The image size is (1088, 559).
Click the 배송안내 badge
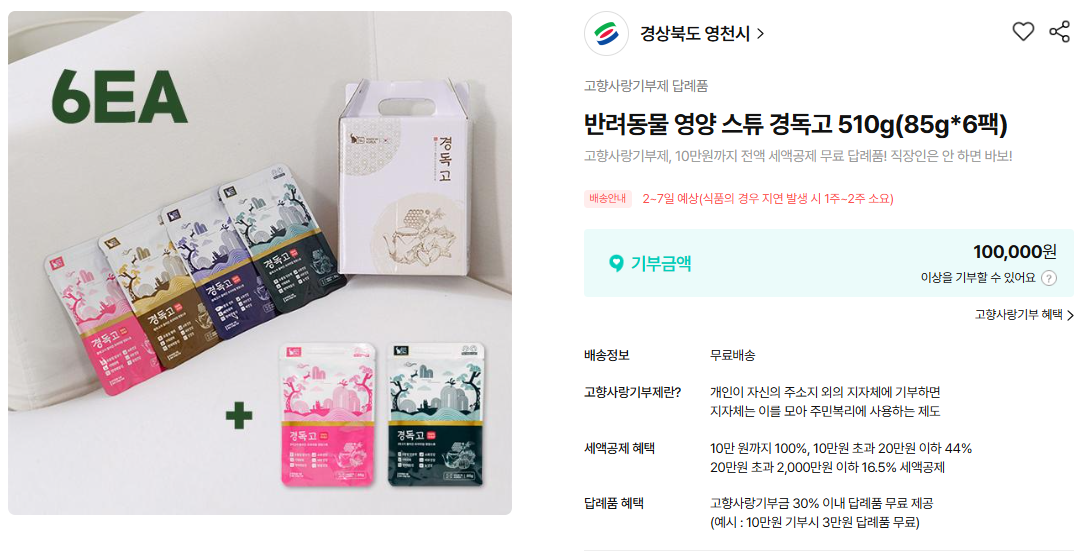tap(608, 199)
